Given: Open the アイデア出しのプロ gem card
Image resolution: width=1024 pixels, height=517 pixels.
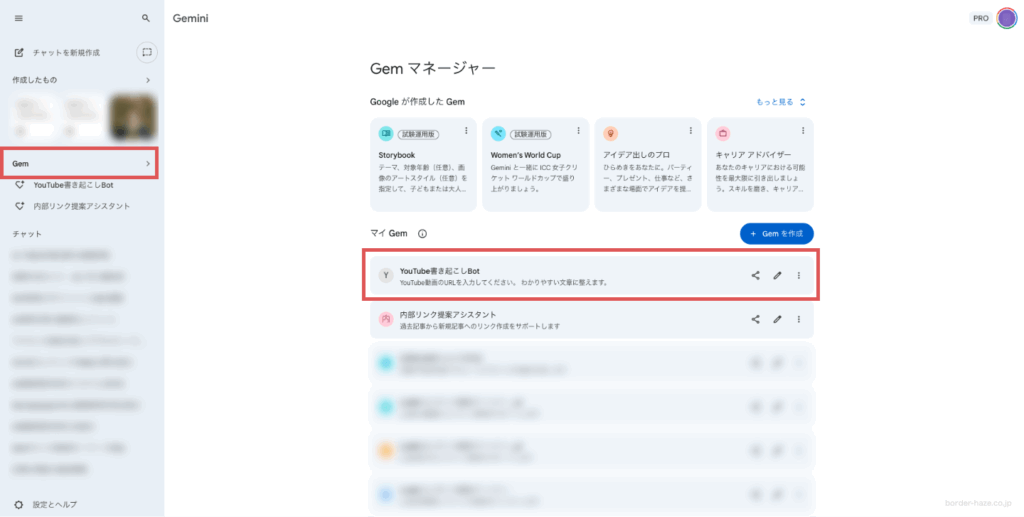Looking at the screenshot, I should (x=648, y=164).
